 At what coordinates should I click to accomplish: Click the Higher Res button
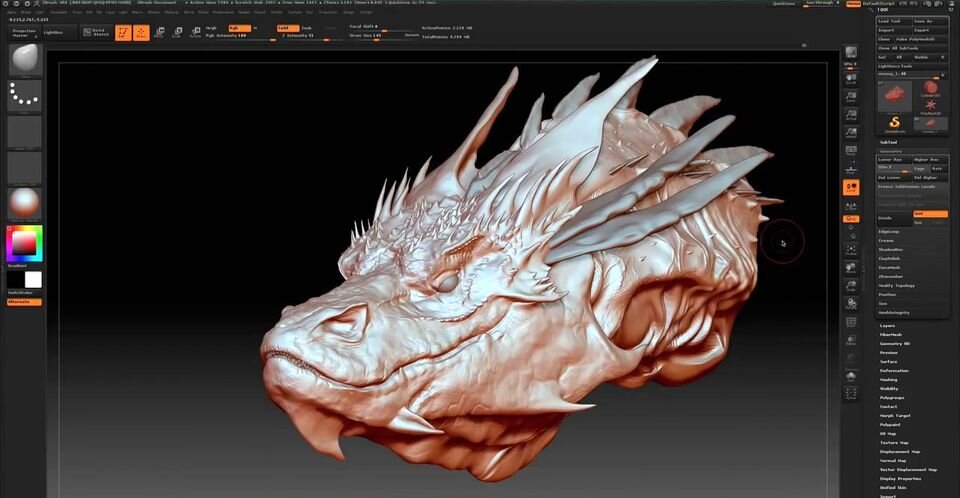click(x=930, y=160)
